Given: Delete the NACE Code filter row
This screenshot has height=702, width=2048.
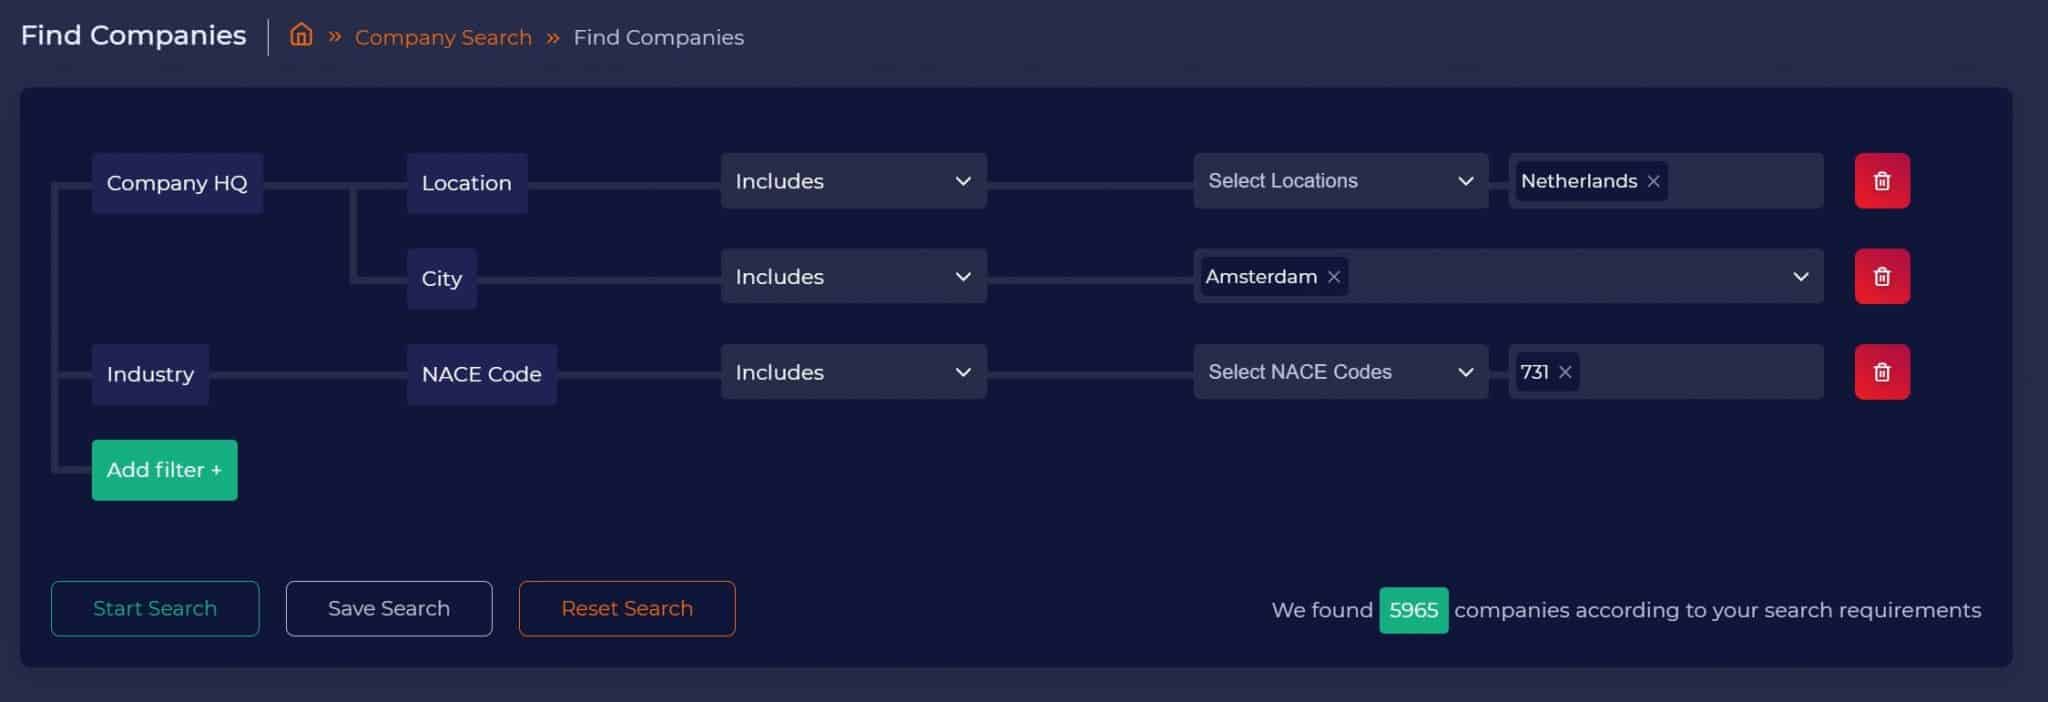Looking at the screenshot, I should coord(1881,372).
